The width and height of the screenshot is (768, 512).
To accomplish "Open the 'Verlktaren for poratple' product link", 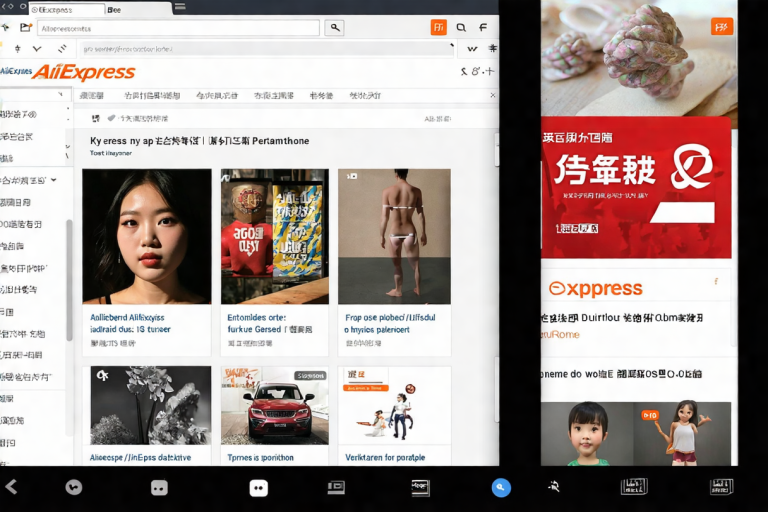I will [x=385, y=458].
